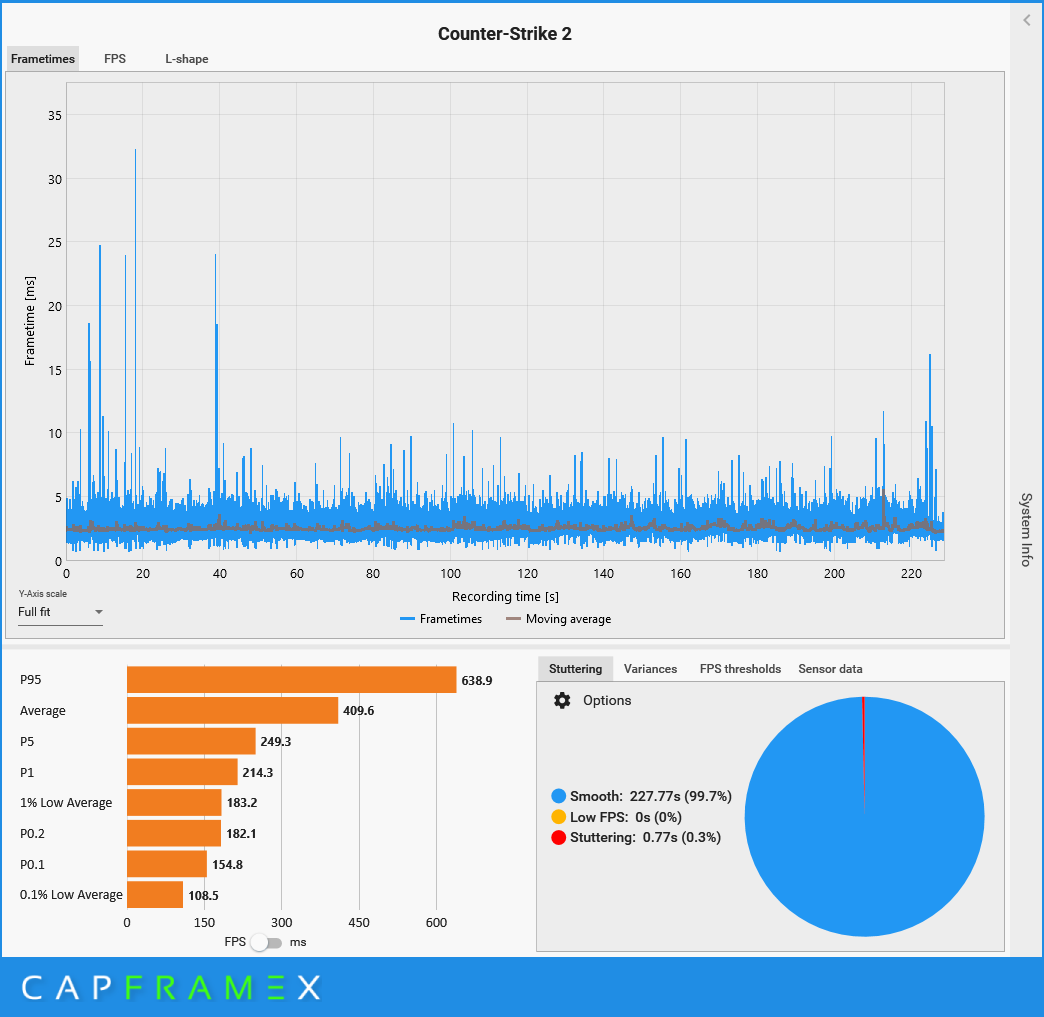Click the Stuttering: 0.77s (0.3%) text

(645, 837)
